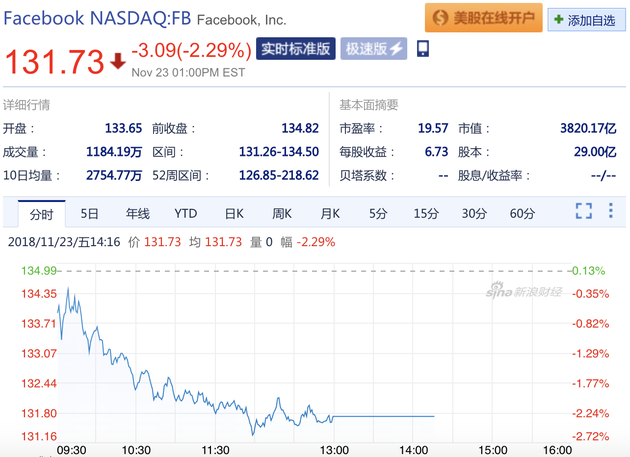The image size is (630, 457).
Task: Switch to 年线 yearly chart tab
Action: tap(137, 213)
